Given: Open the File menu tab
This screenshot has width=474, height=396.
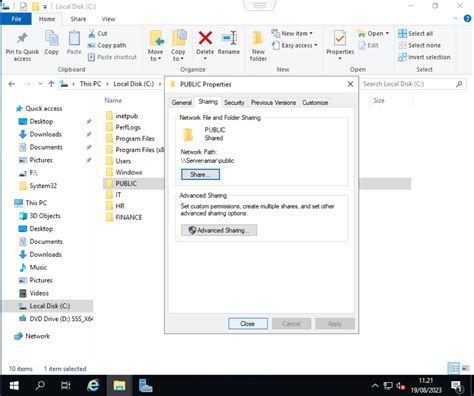Looking at the screenshot, I should pos(16,19).
